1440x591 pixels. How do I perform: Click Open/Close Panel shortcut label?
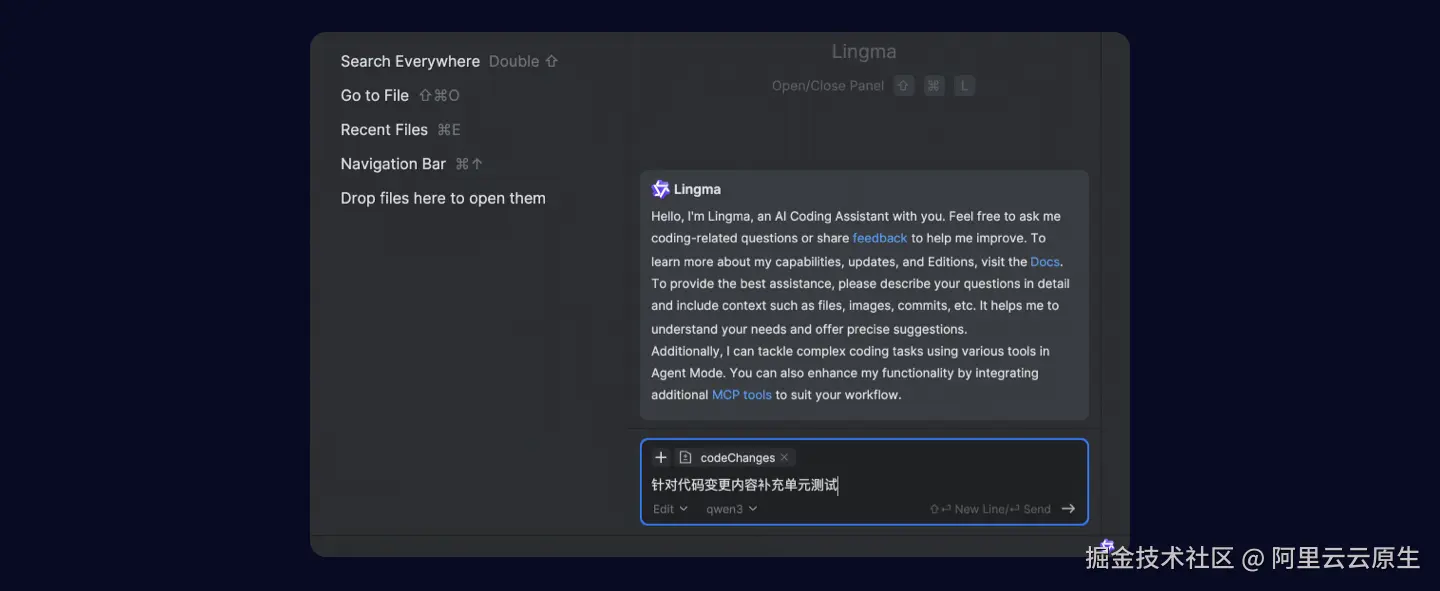pyautogui.click(x=828, y=86)
